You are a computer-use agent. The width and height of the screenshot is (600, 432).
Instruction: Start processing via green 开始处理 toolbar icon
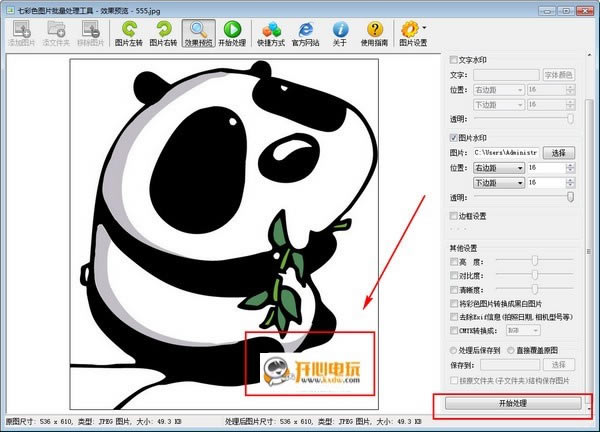pos(232,34)
